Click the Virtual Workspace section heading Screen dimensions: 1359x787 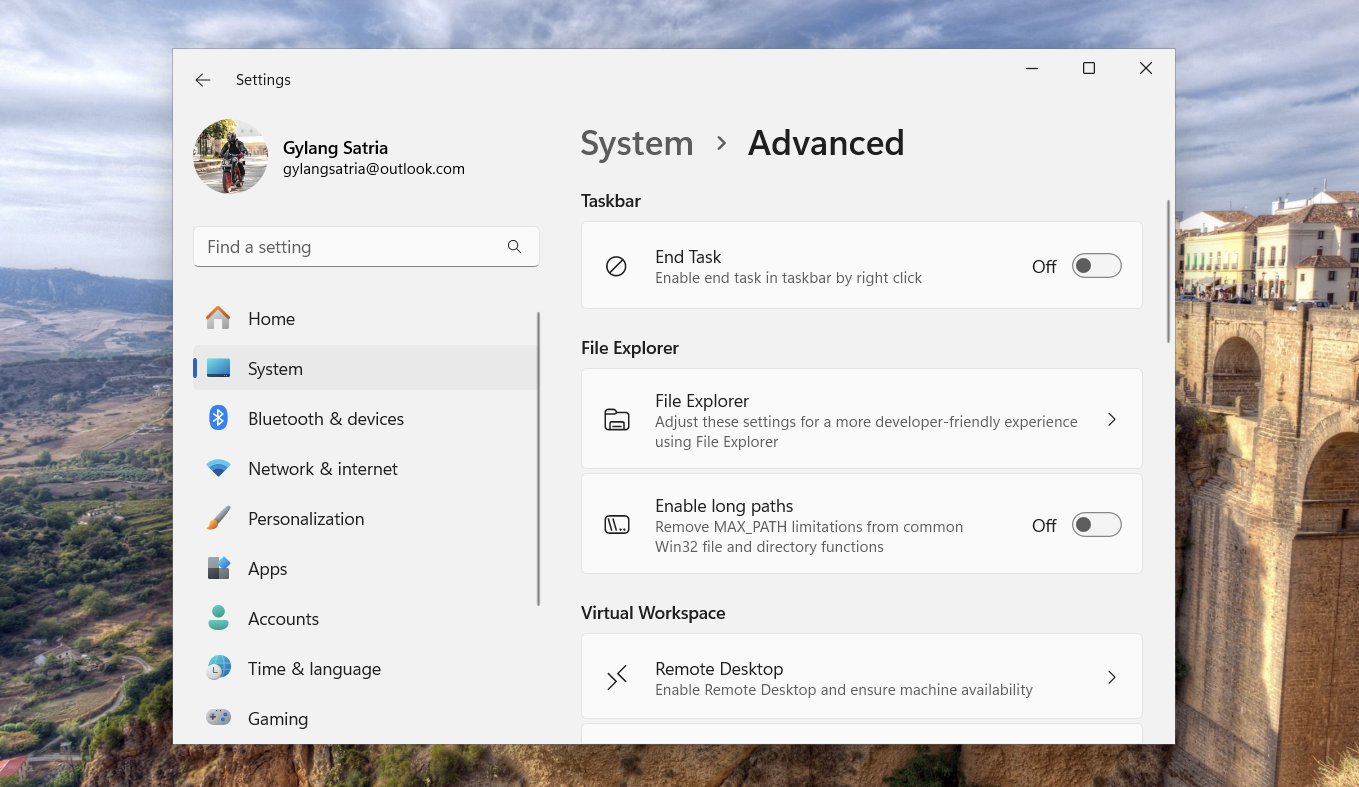point(653,613)
